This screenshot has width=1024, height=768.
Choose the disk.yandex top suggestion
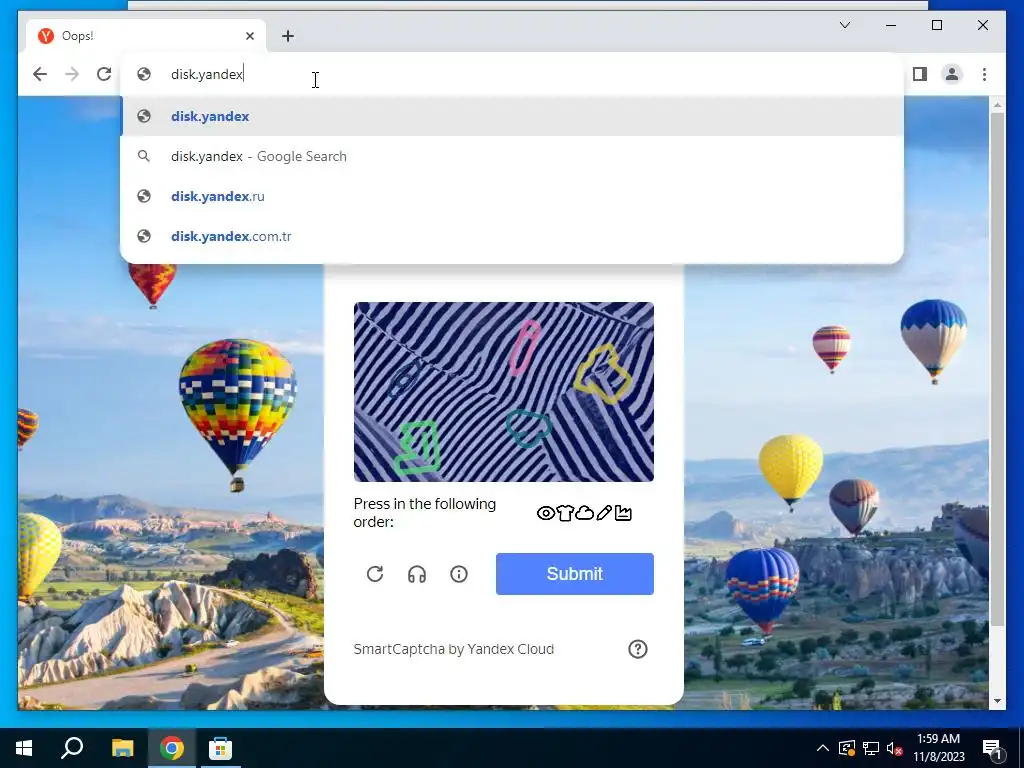point(512,116)
